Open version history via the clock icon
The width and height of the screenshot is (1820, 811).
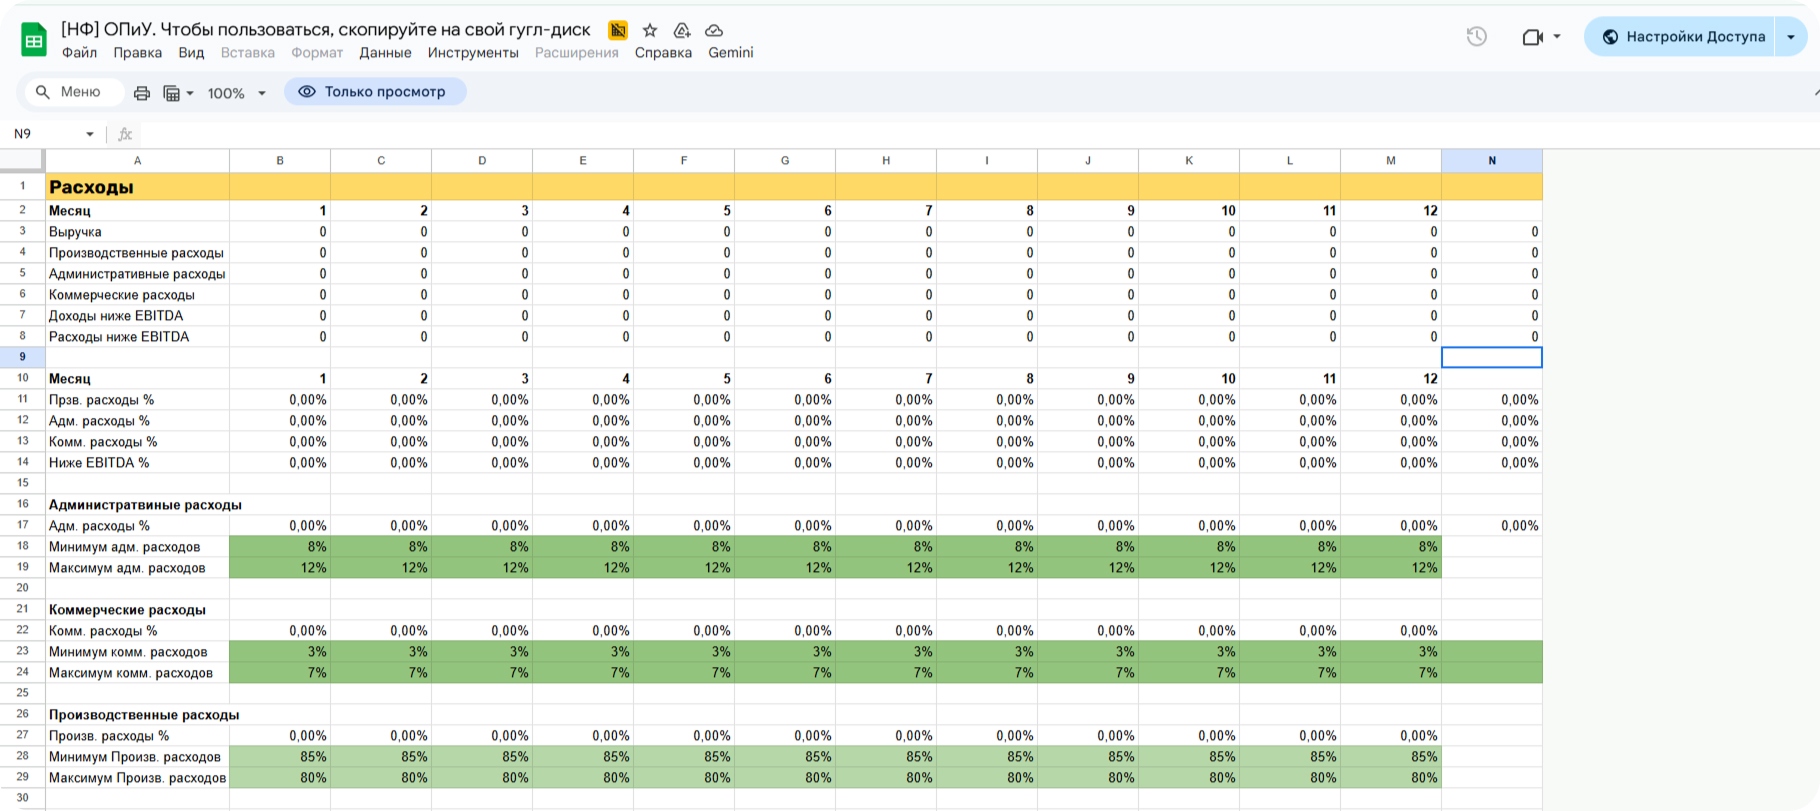coord(1476,37)
